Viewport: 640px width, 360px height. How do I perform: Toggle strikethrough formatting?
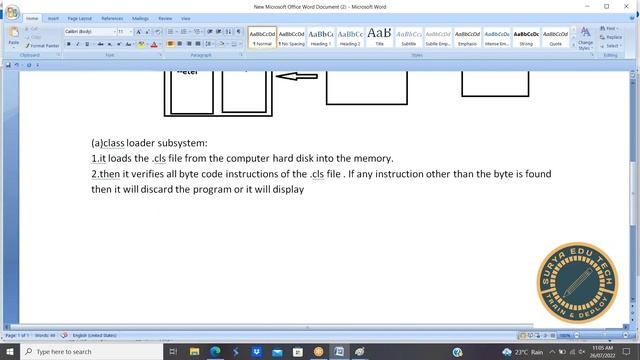click(100, 44)
